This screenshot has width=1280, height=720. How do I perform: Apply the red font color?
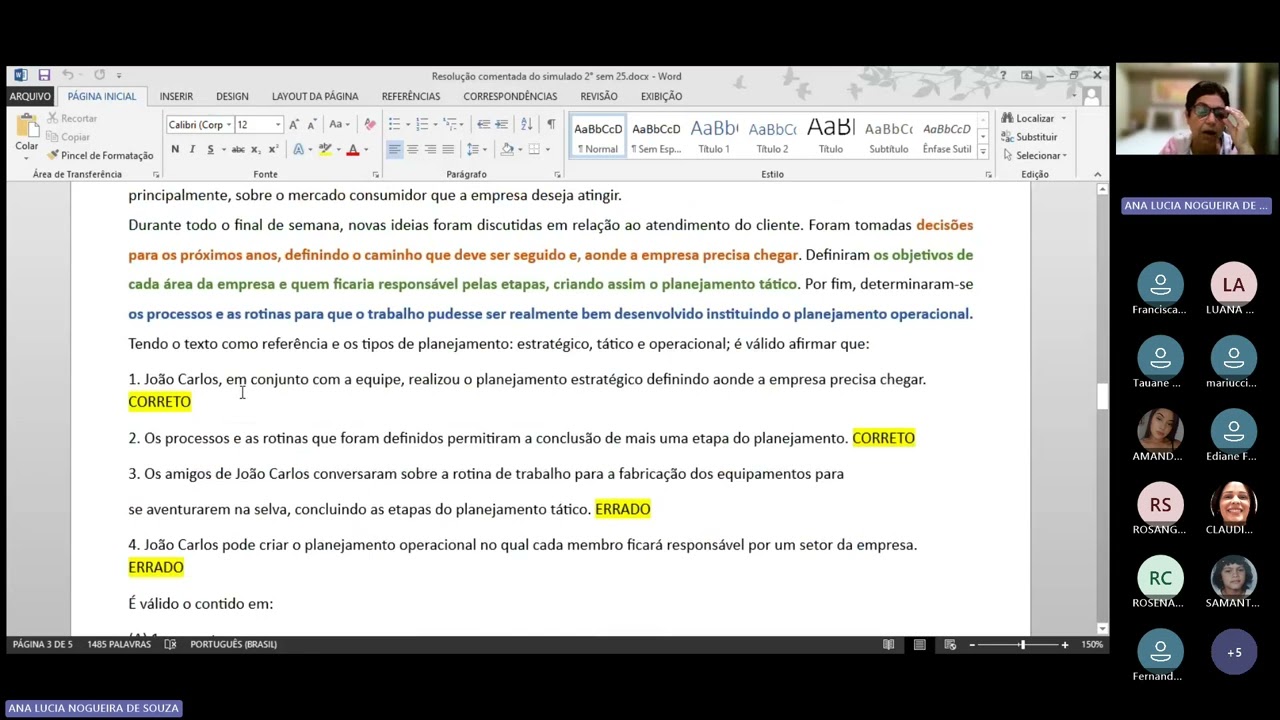point(352,150)
